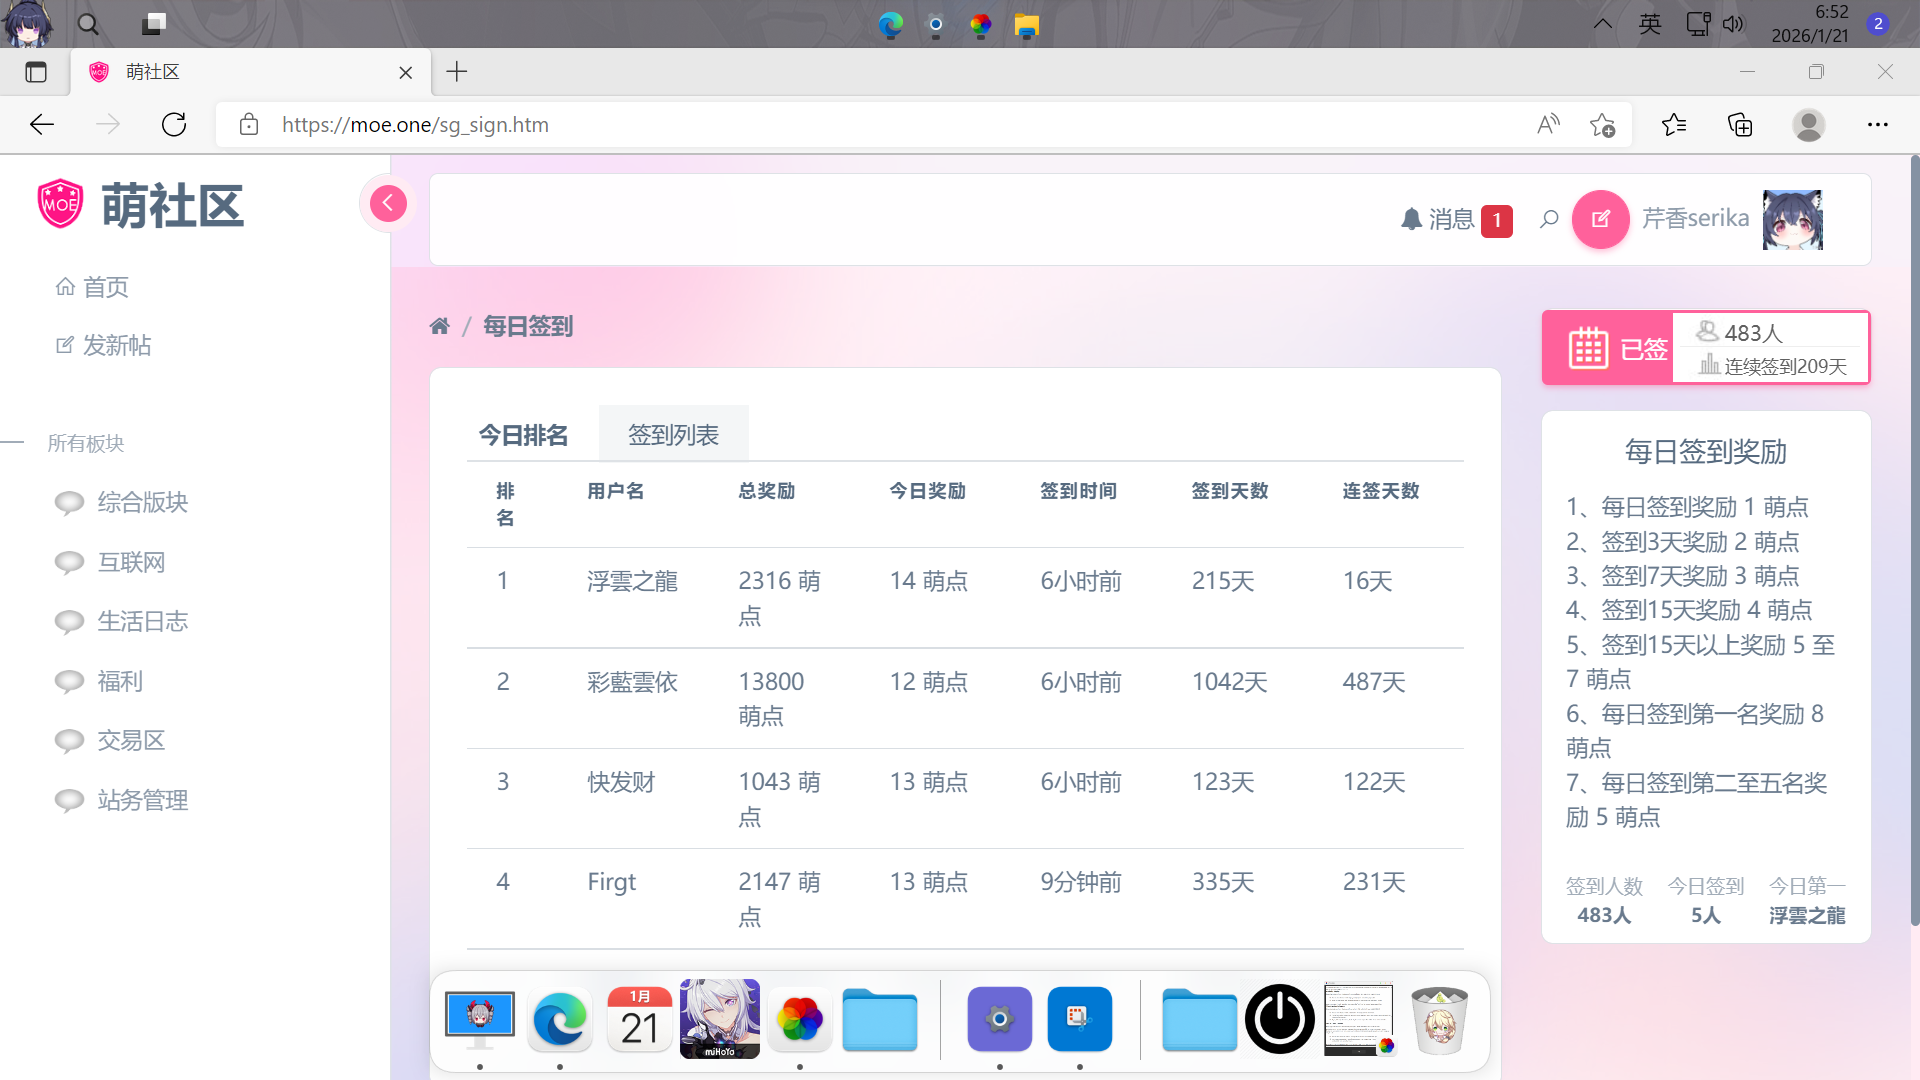The image size is (1920, 1080).
Task: Click the browser read aloud icon
Action: (1548, 125)
